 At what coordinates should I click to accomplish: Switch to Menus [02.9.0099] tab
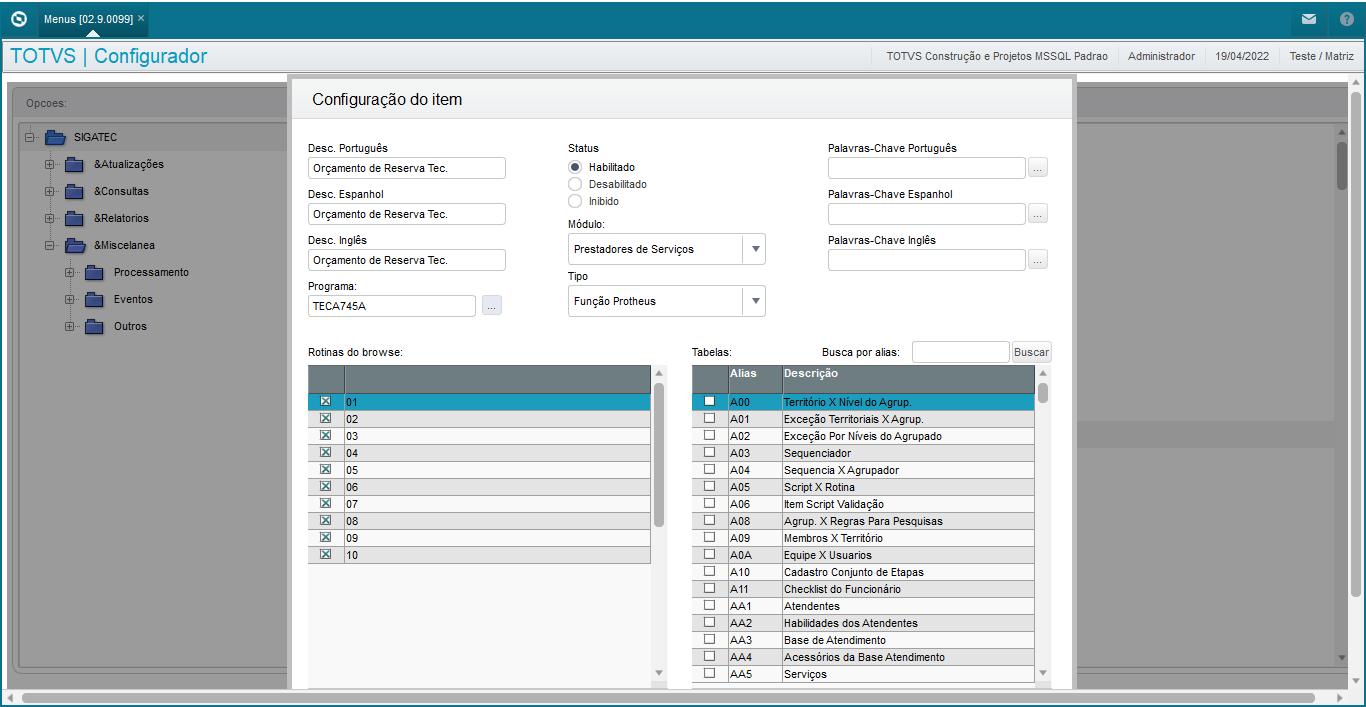coord(87,19)
